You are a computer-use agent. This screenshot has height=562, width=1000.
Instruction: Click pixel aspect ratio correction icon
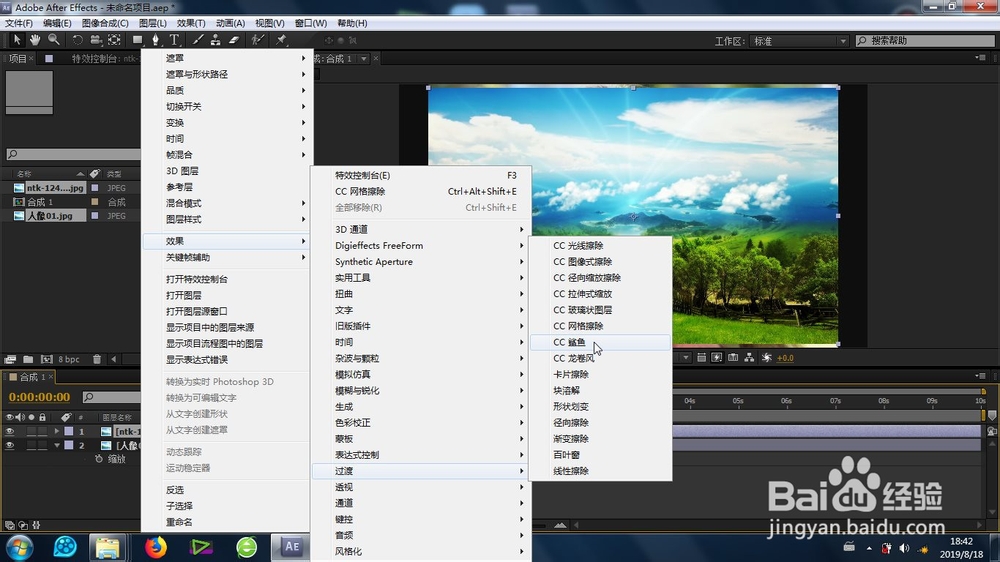(x=701, y=358)
